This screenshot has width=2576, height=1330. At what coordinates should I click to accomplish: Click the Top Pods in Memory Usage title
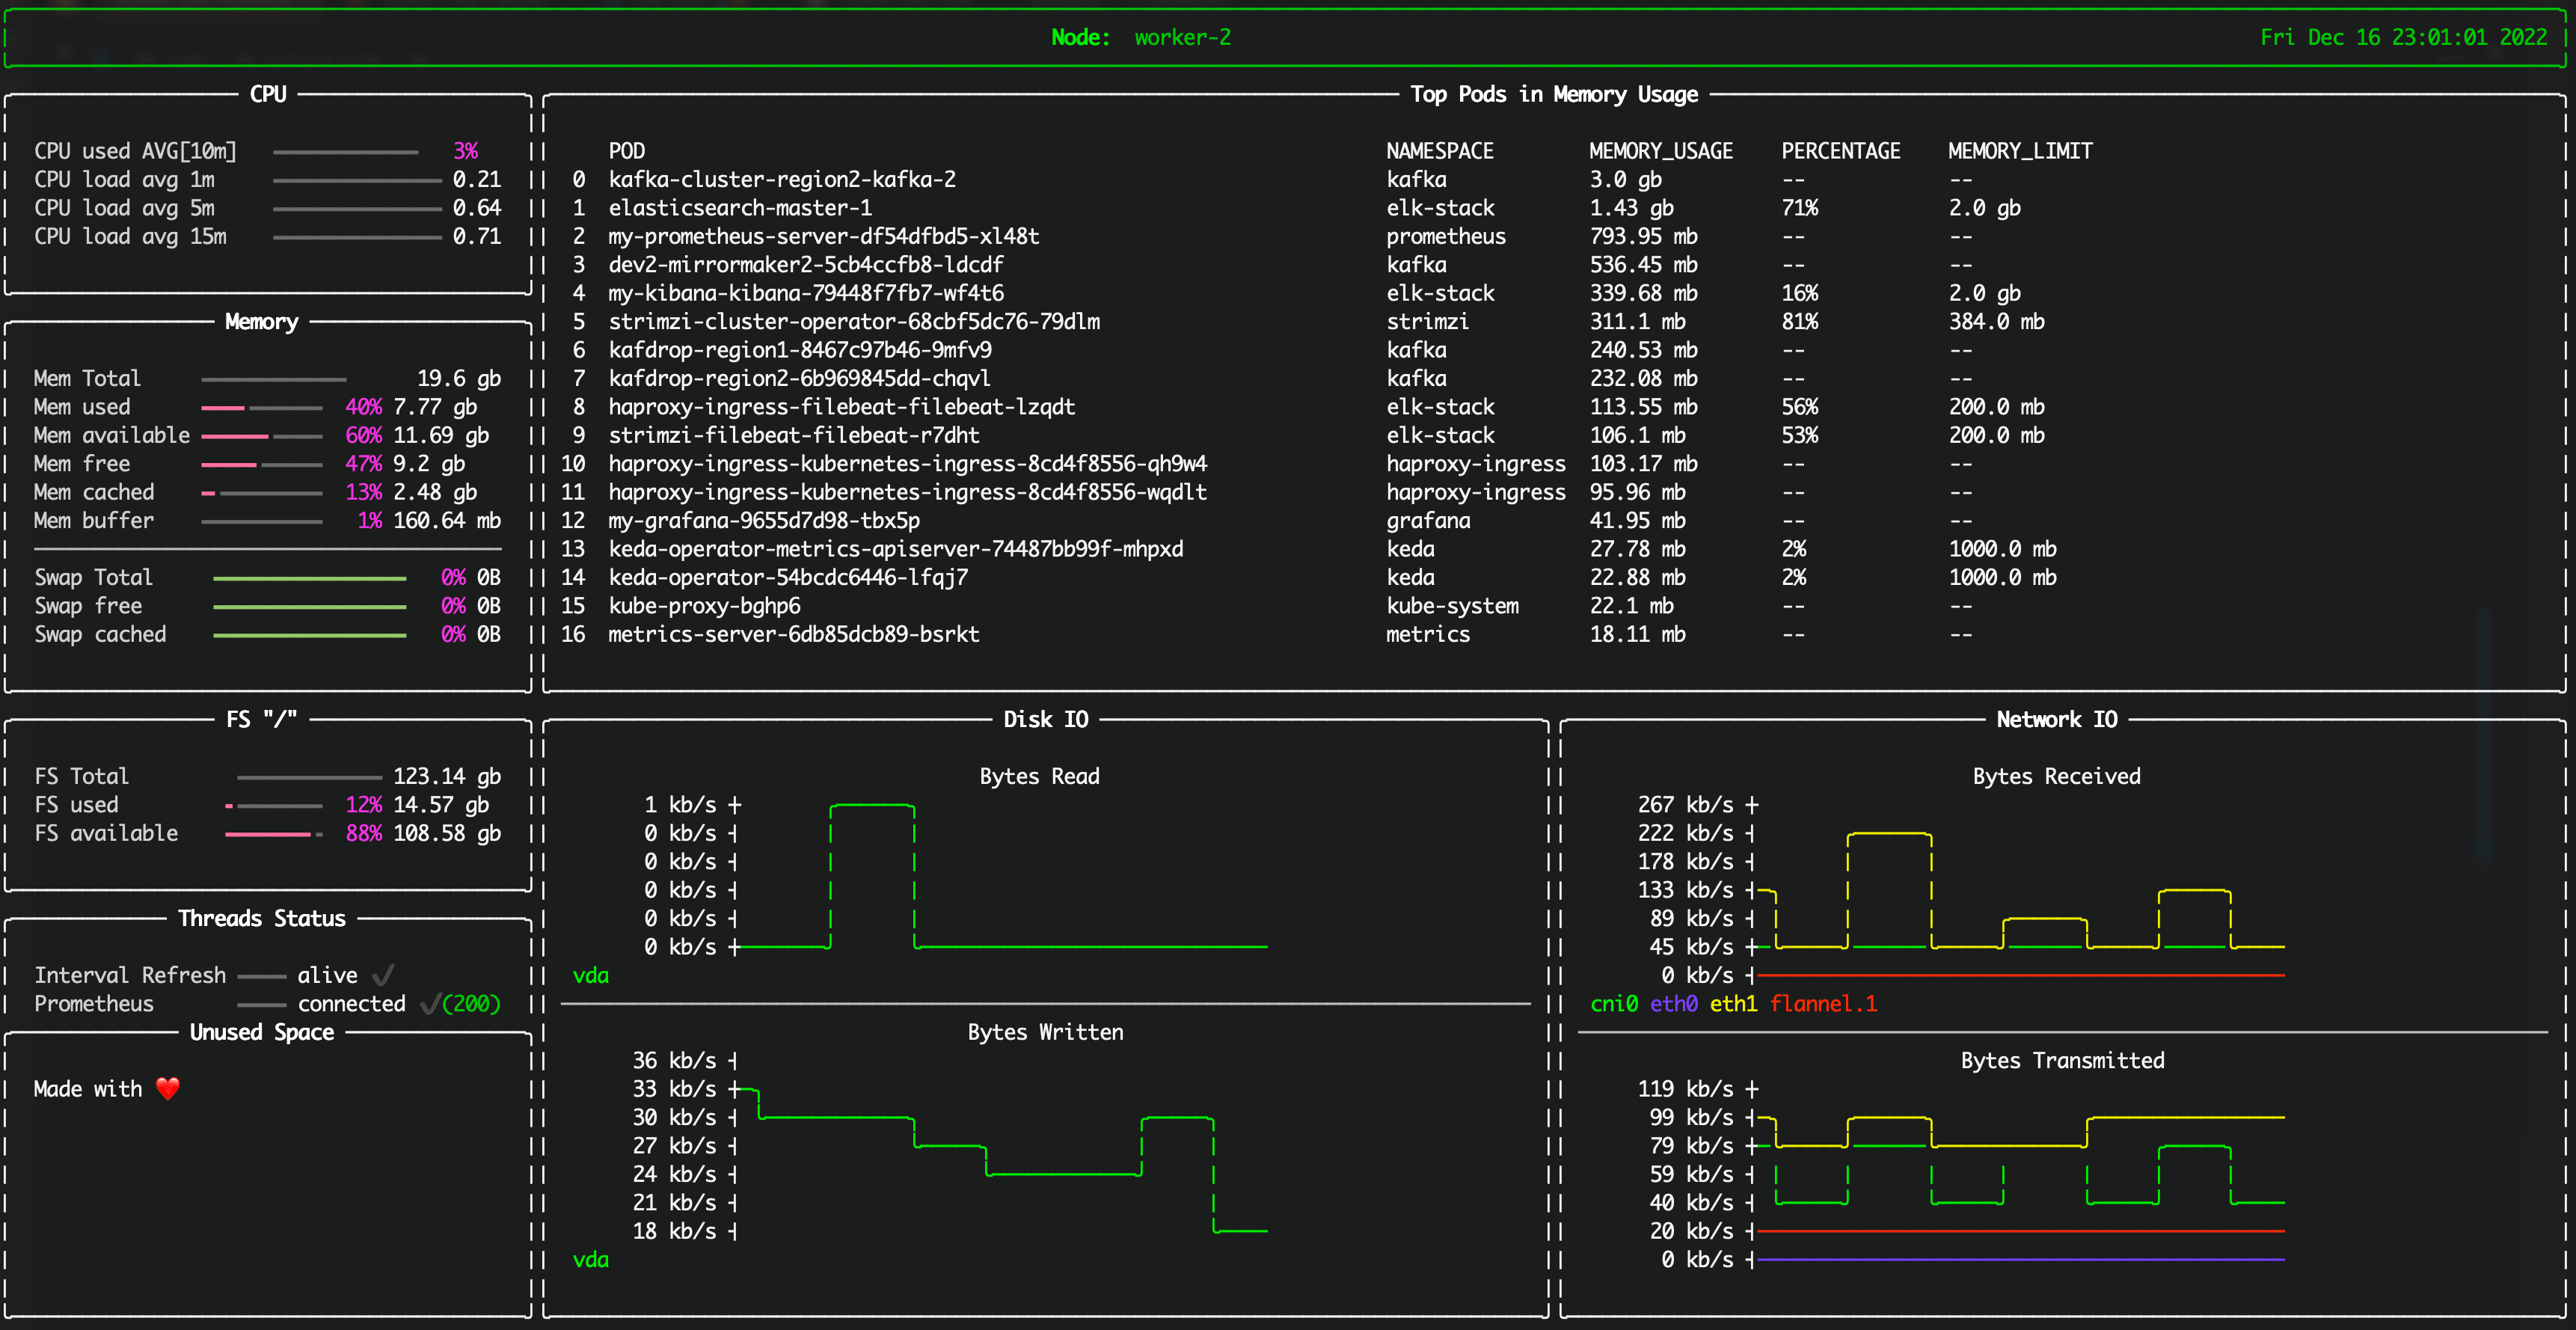[x=1553, y=94]
